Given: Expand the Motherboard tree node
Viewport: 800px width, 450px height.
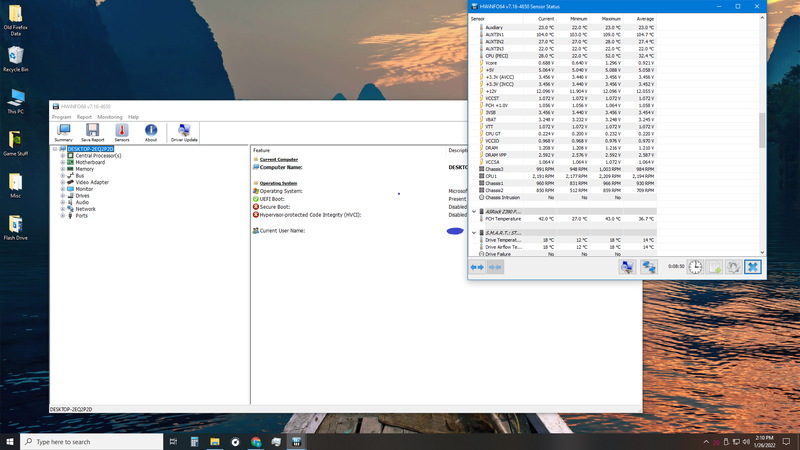Looking at the screenshot, I should coord(63,162).
